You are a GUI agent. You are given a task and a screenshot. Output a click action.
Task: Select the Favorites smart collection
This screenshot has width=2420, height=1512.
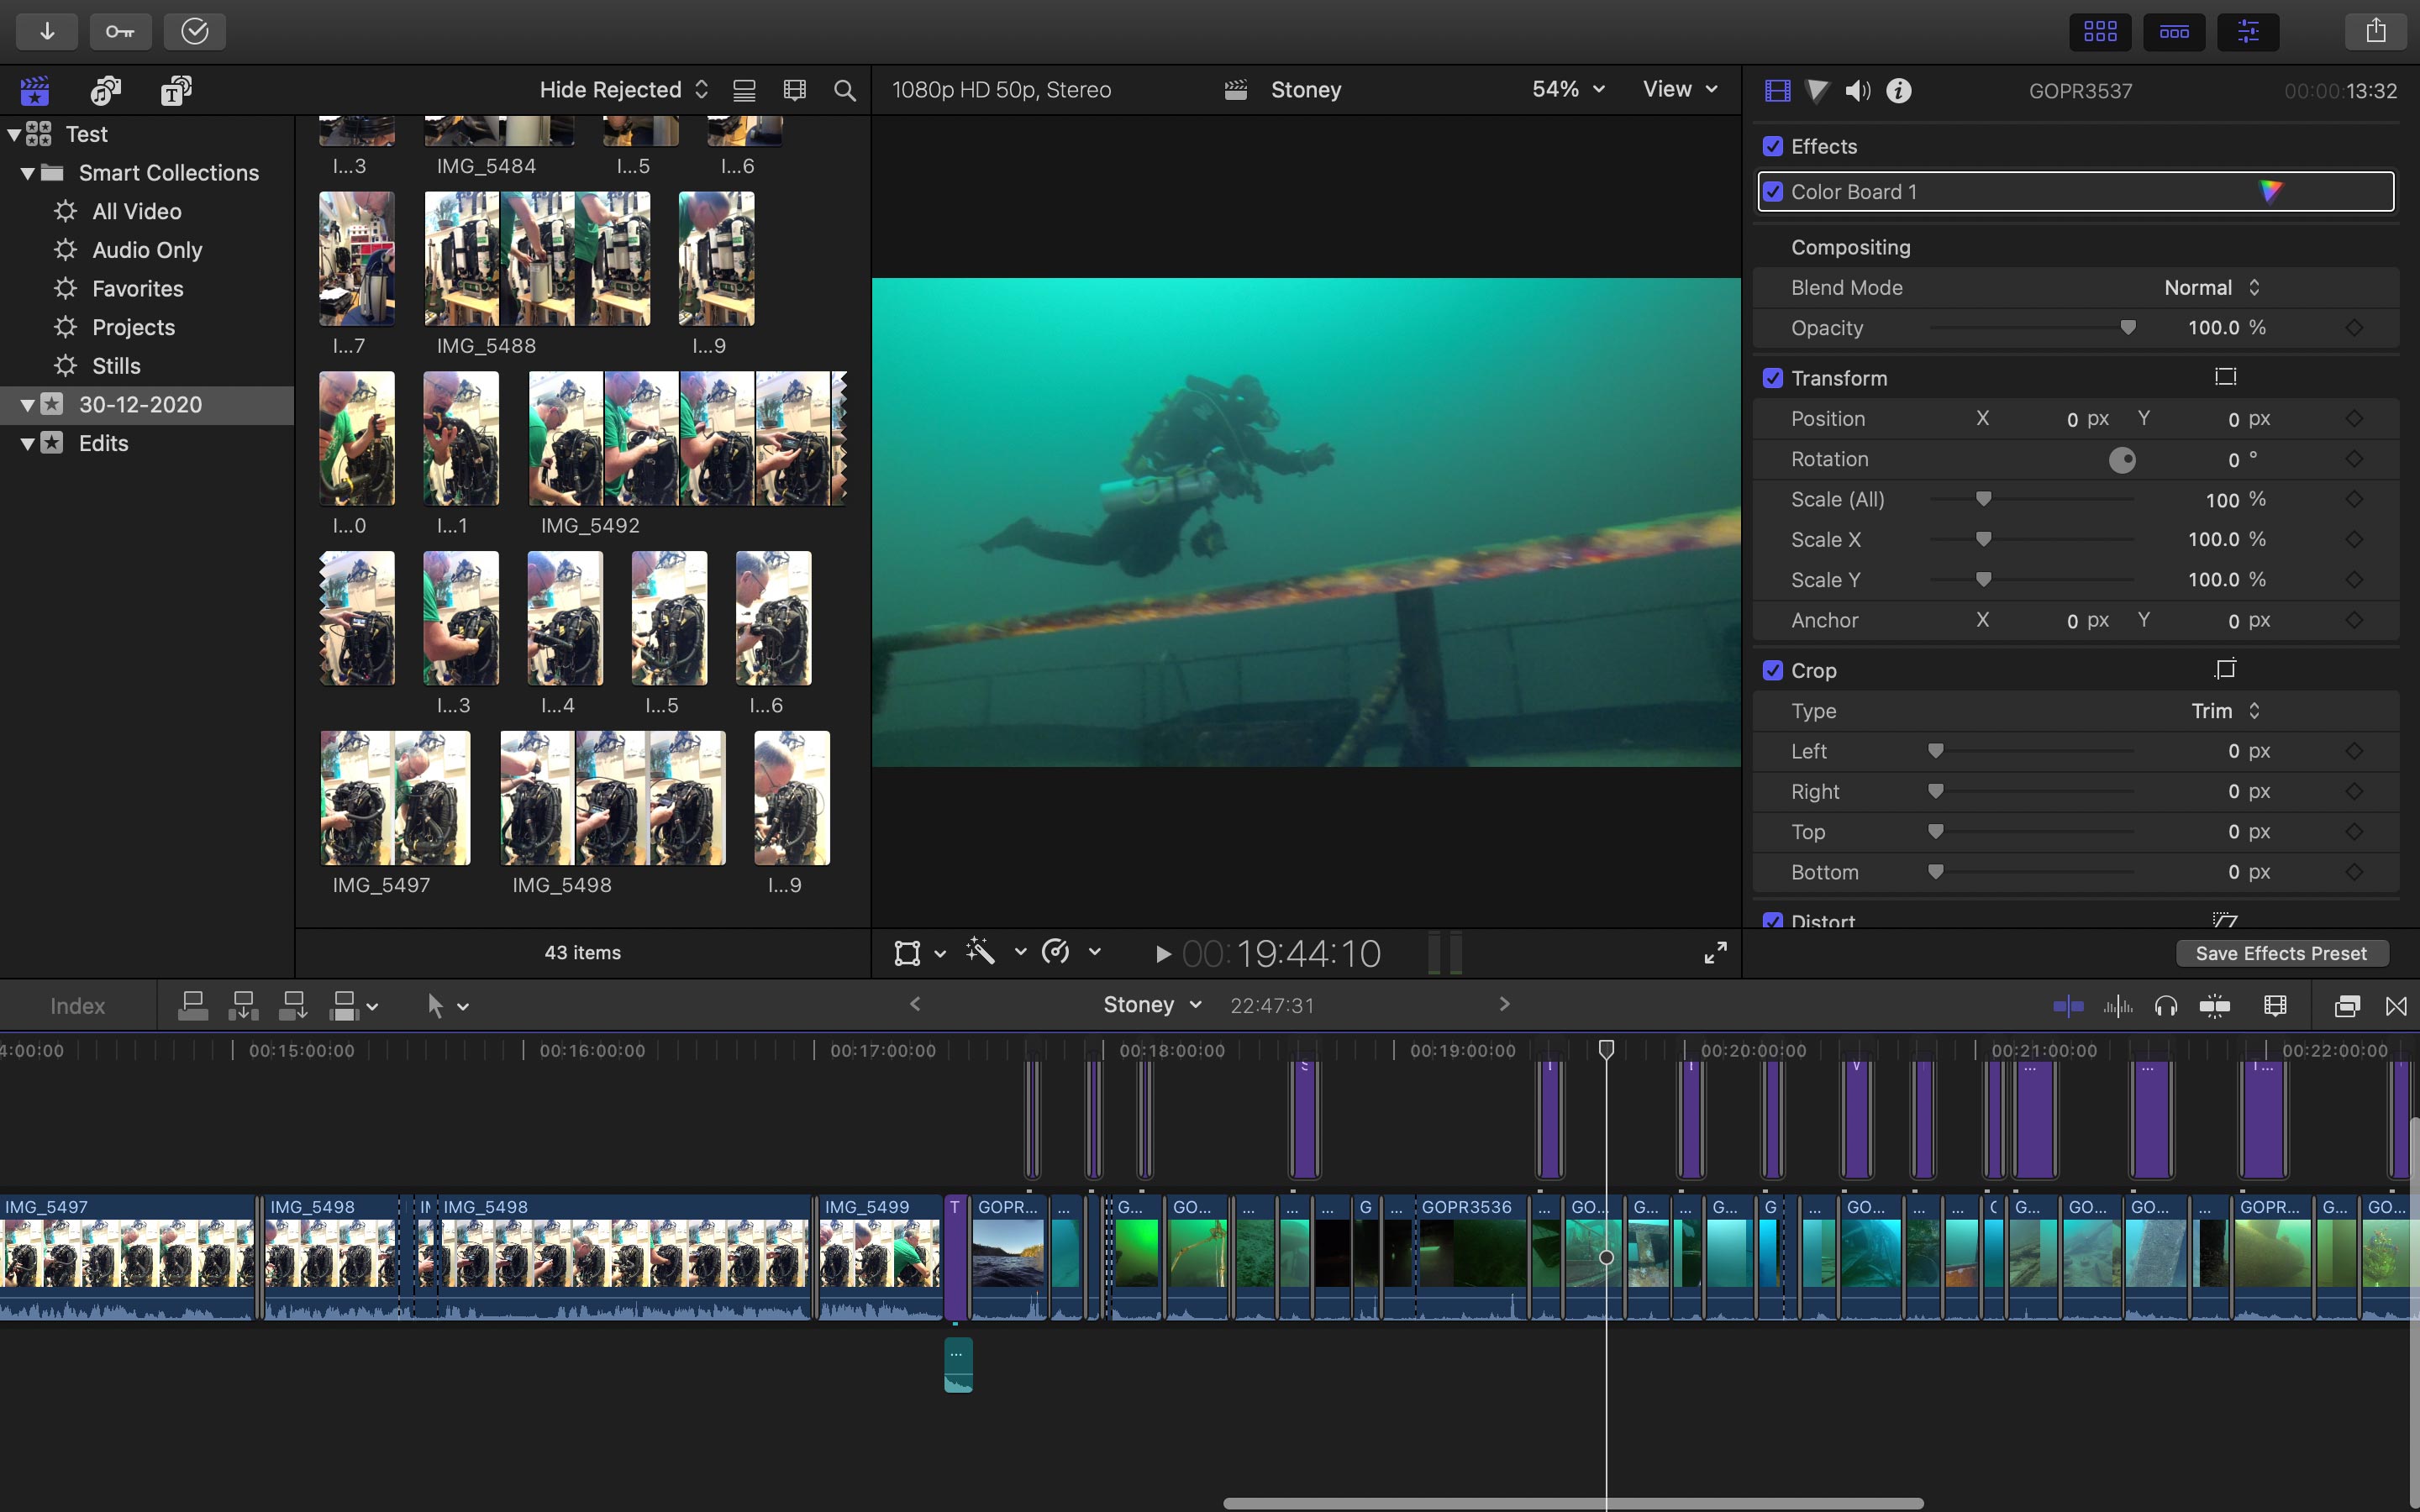(137, 289)
